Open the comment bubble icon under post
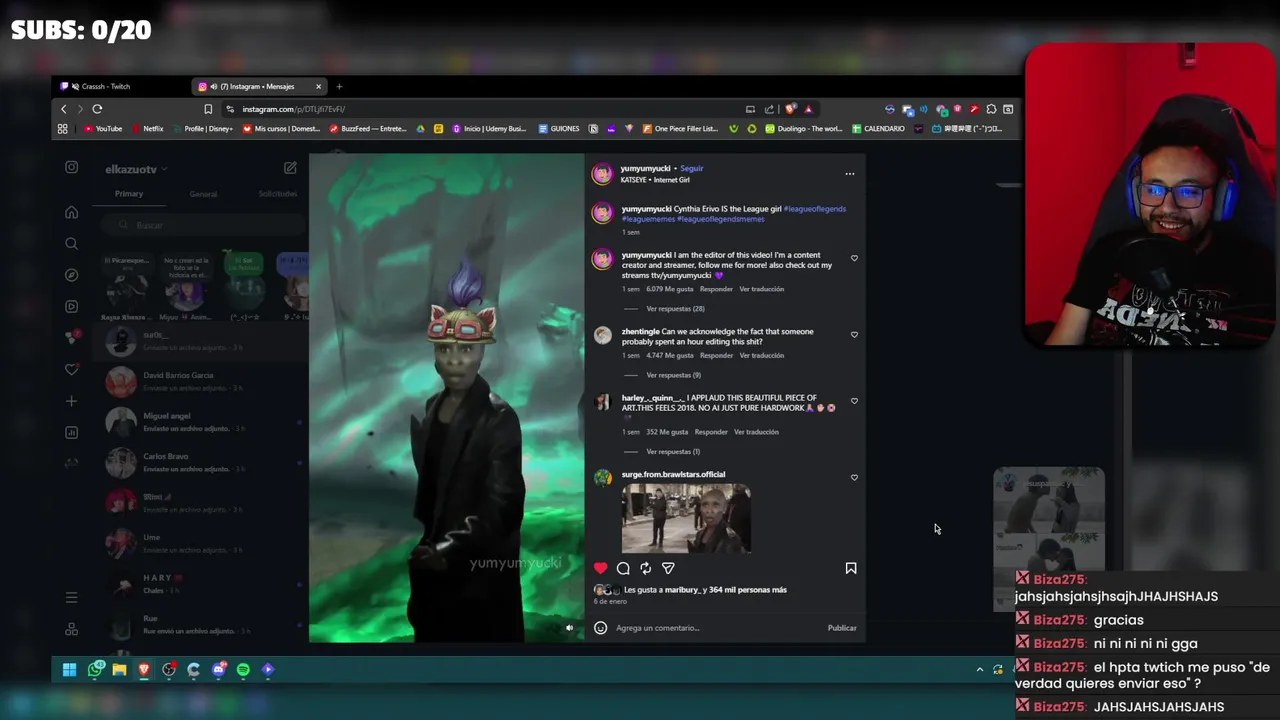The height and width of the screenshot is (720, 1280). point(623,568)
